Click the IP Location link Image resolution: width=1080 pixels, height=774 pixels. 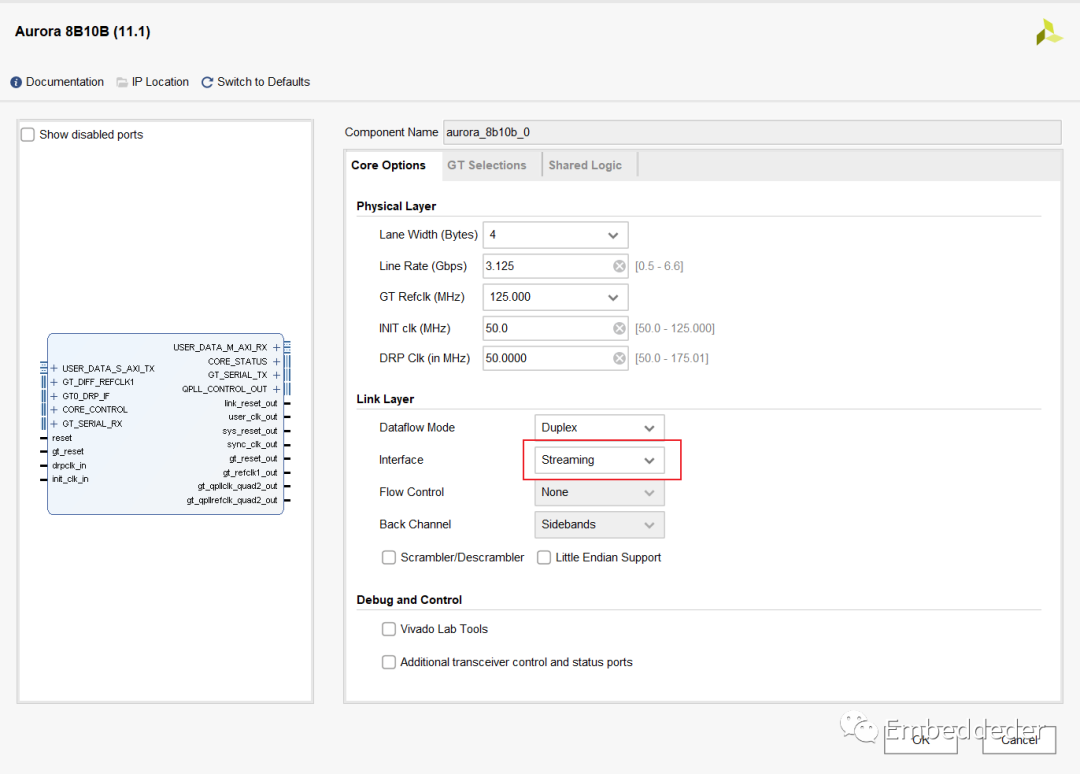coord(160,82)
